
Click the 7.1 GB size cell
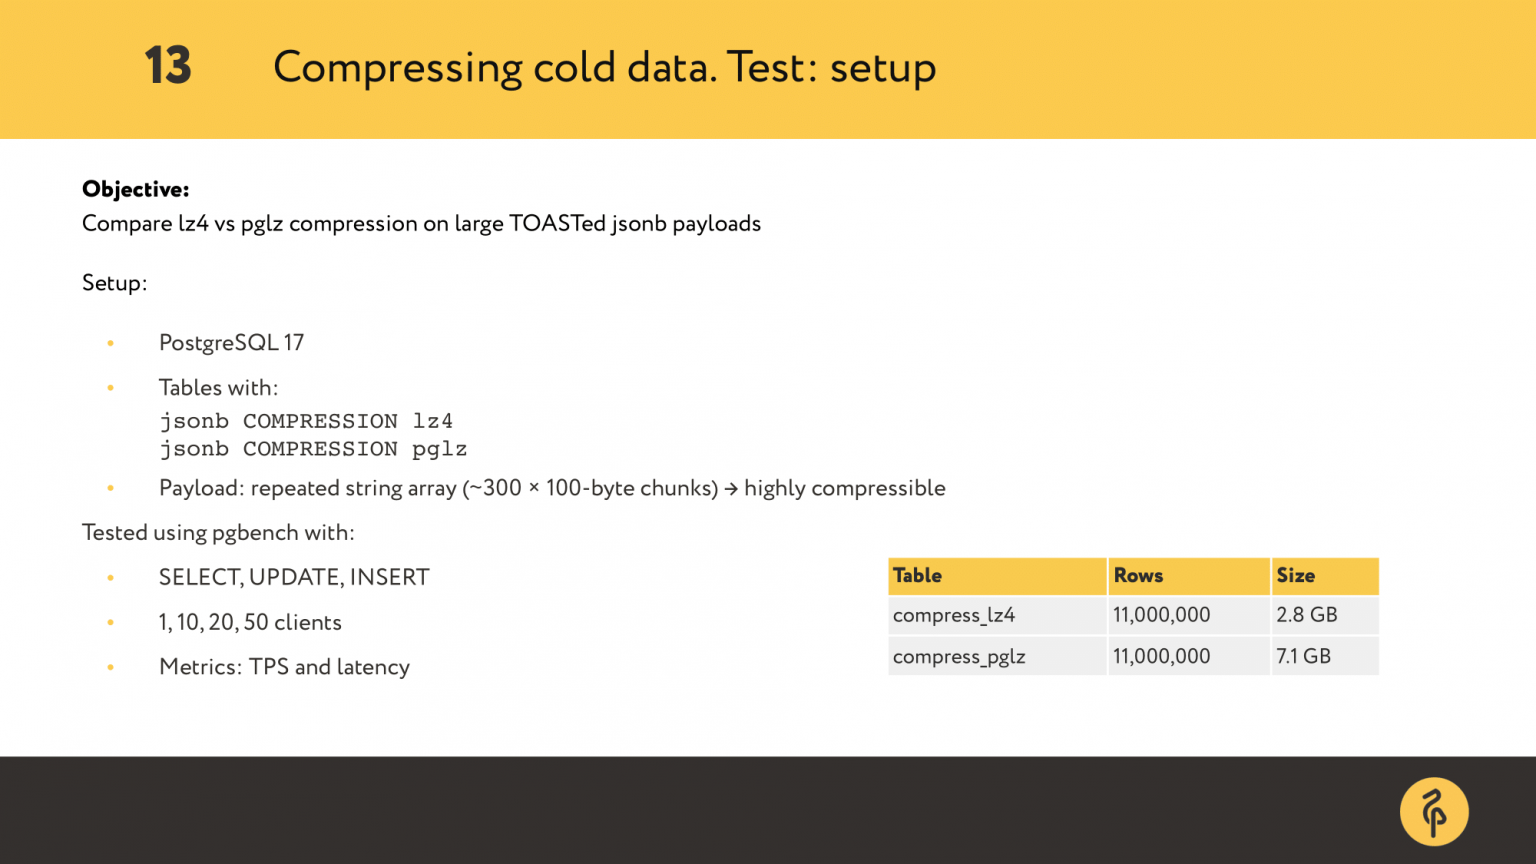[1303, 657]
